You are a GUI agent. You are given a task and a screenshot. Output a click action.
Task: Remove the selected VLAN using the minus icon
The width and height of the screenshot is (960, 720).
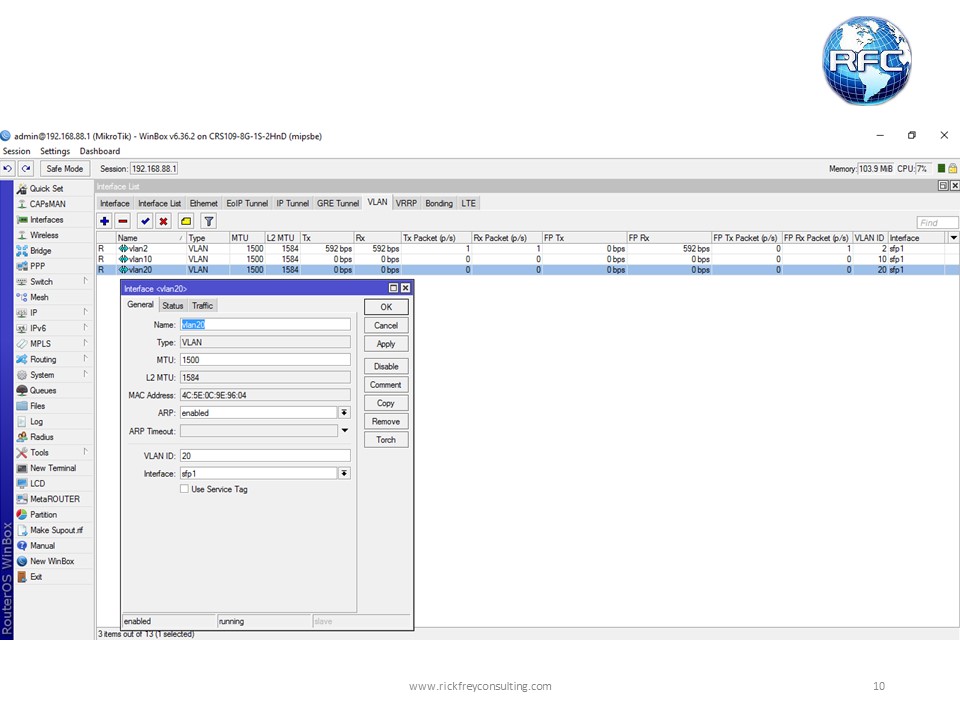click(x=123, y=221)
